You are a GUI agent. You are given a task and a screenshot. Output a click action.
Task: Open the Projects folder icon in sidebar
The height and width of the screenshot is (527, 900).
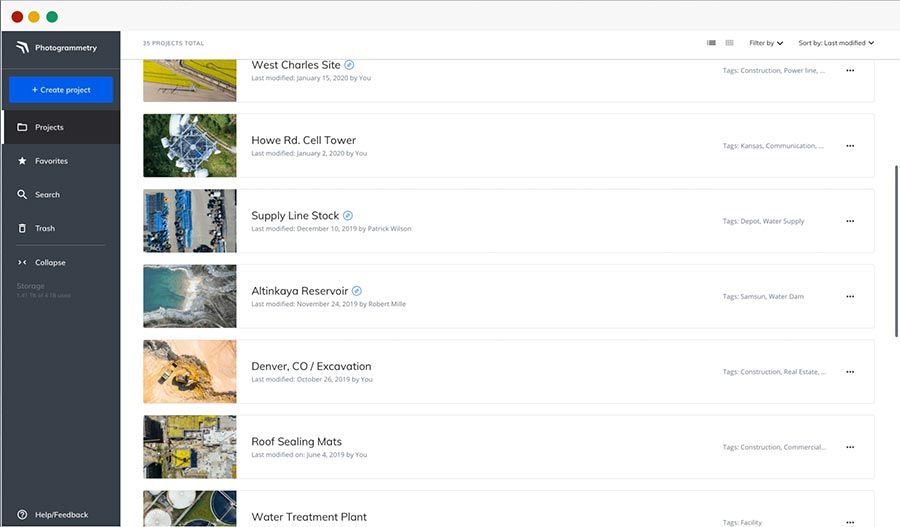pos(22,127)
